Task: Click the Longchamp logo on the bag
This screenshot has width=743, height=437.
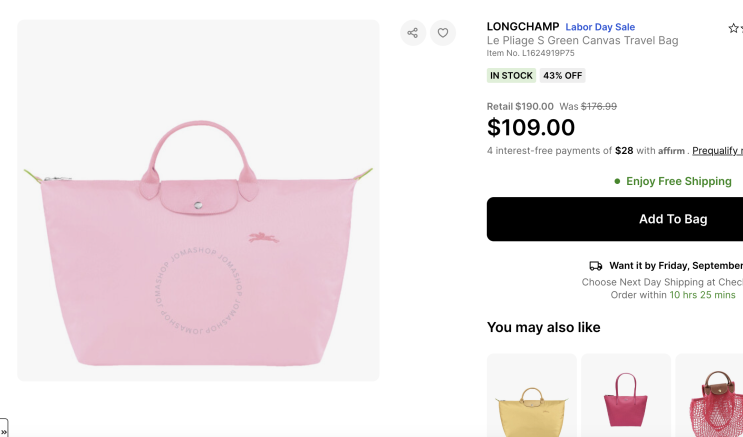Action: coord(264,237)
